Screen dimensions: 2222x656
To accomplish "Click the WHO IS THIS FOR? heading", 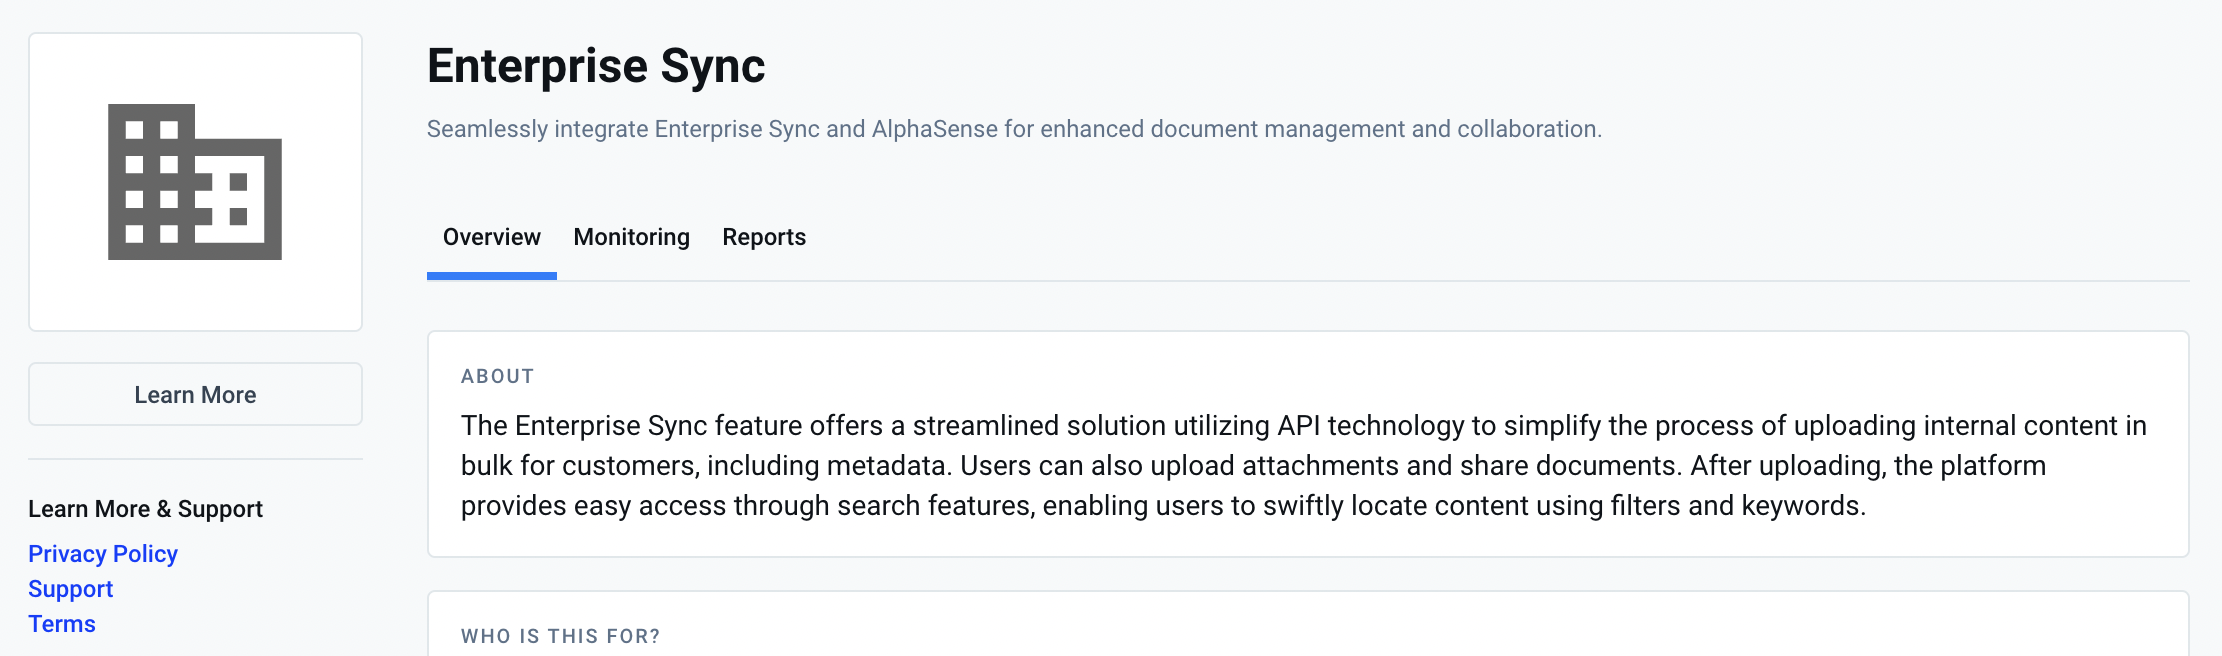I will [561, 636].
